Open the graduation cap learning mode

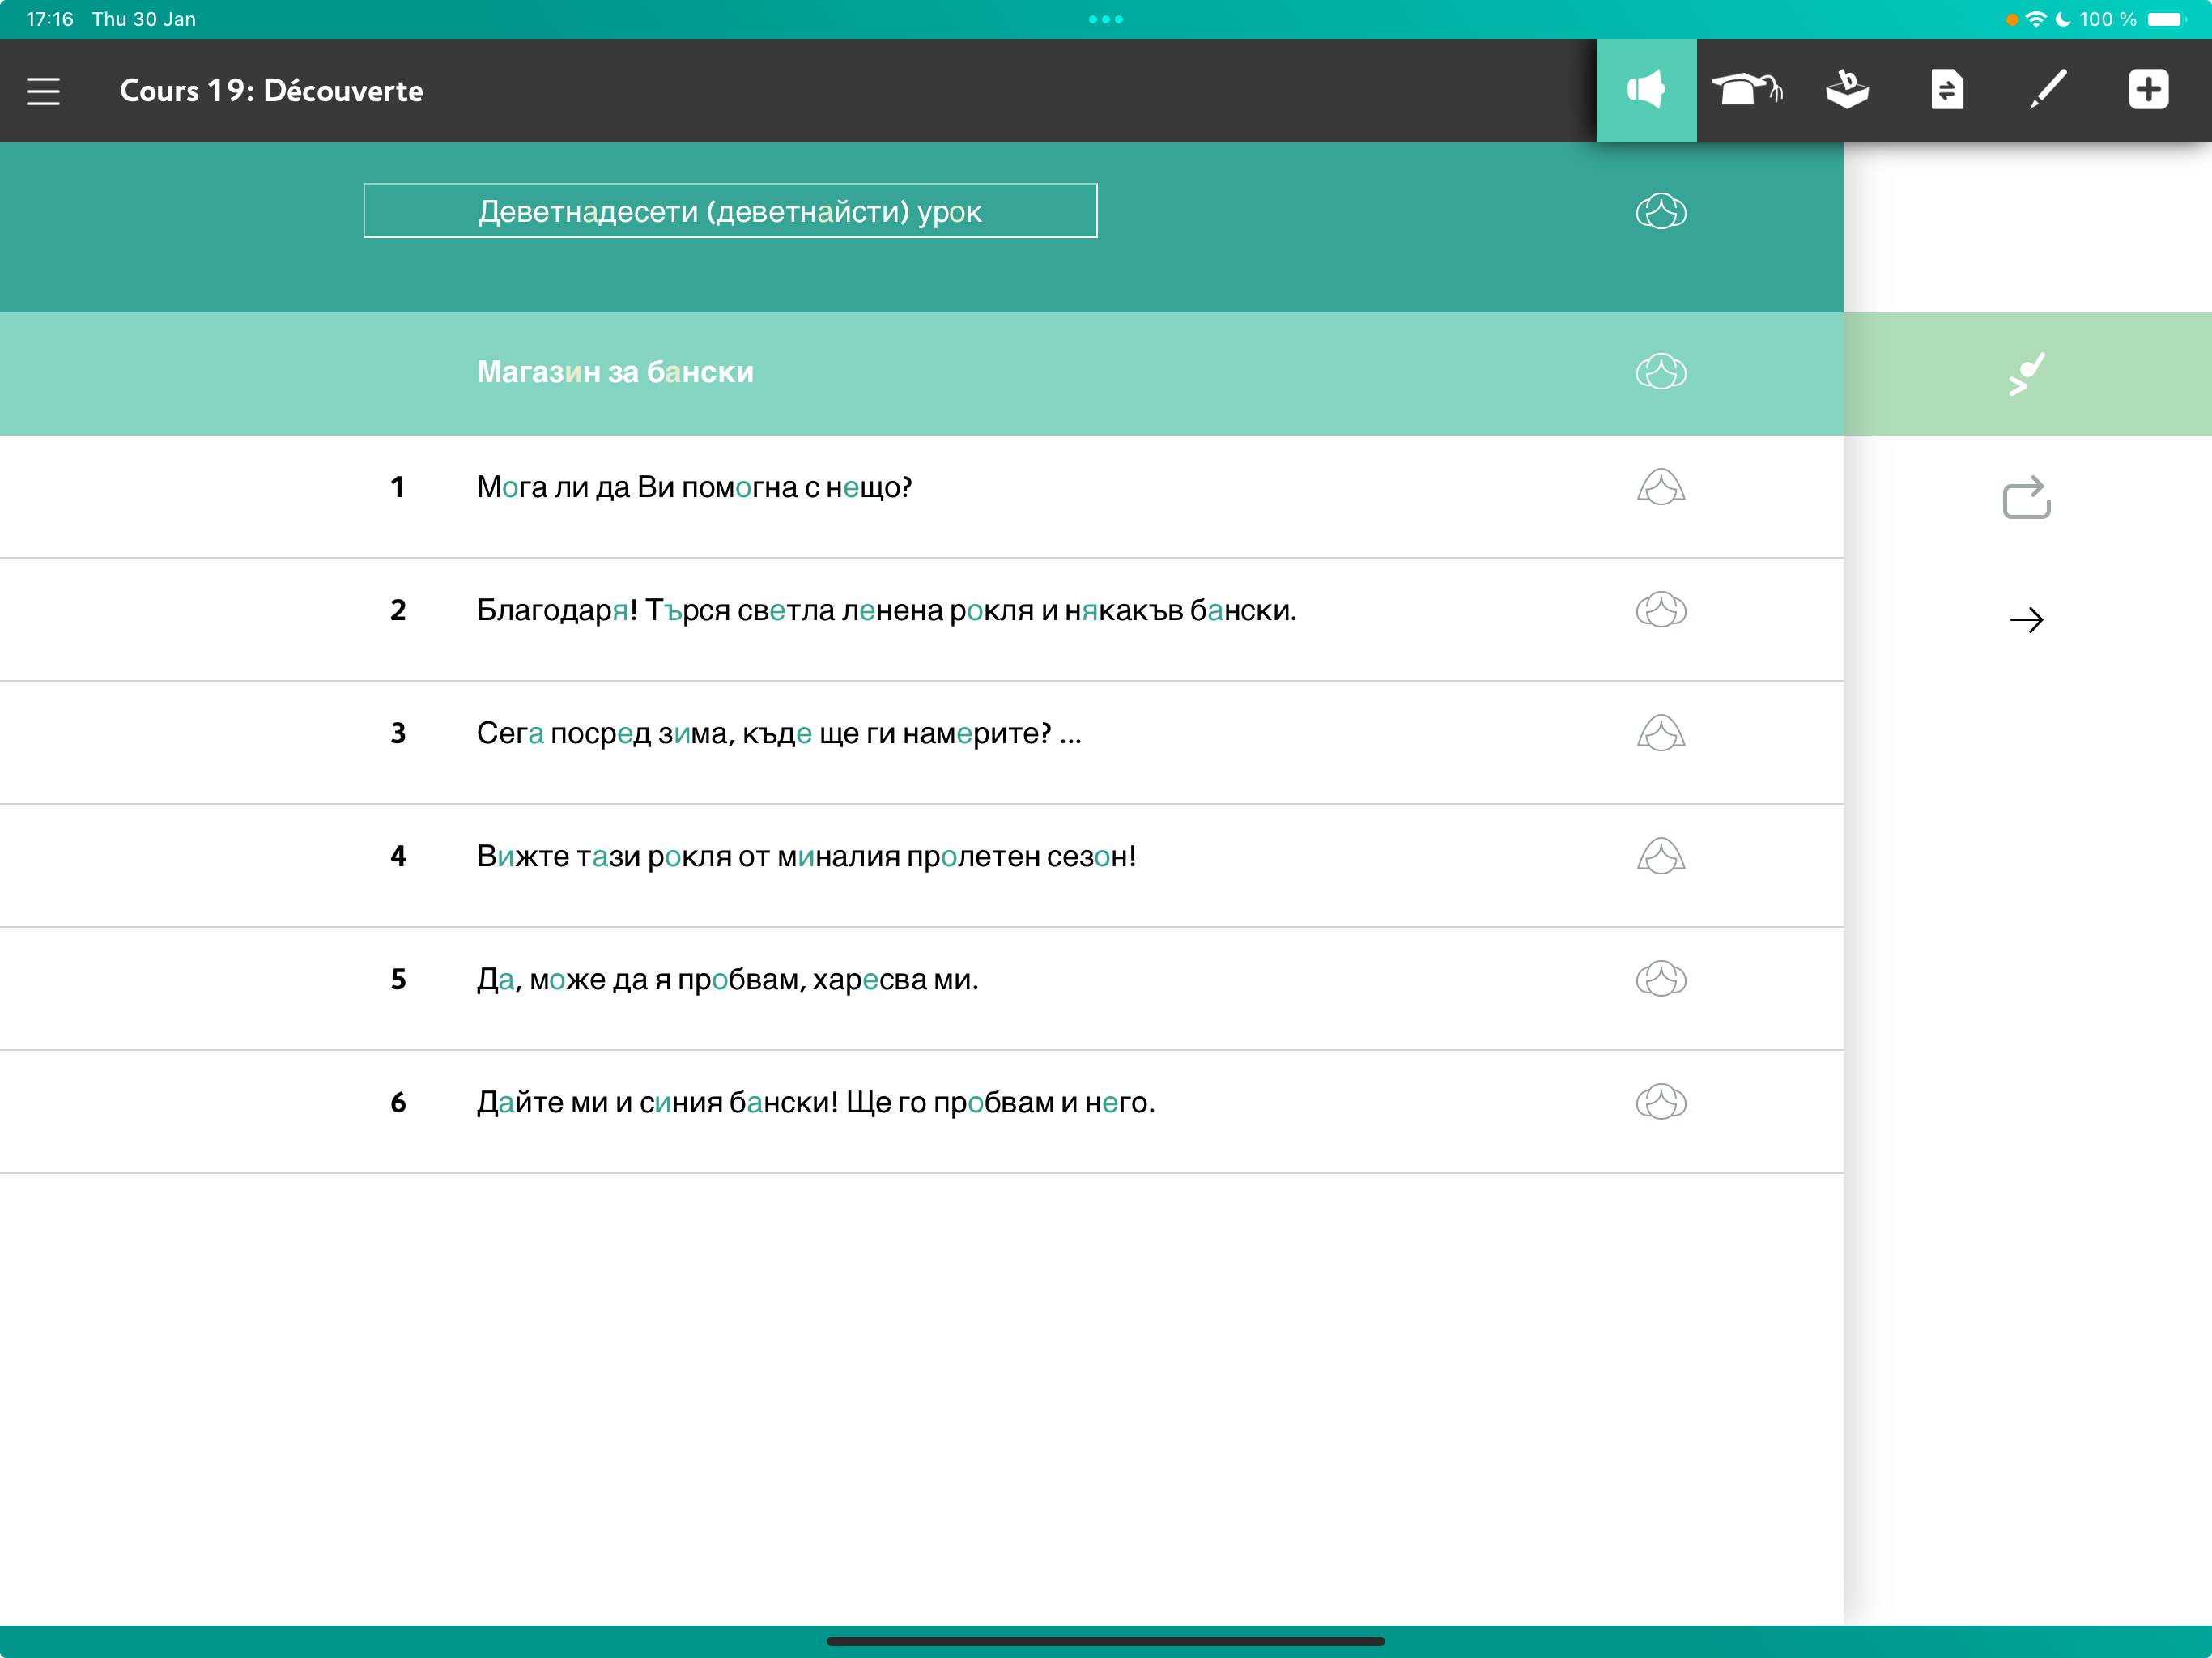(1746, 91)
